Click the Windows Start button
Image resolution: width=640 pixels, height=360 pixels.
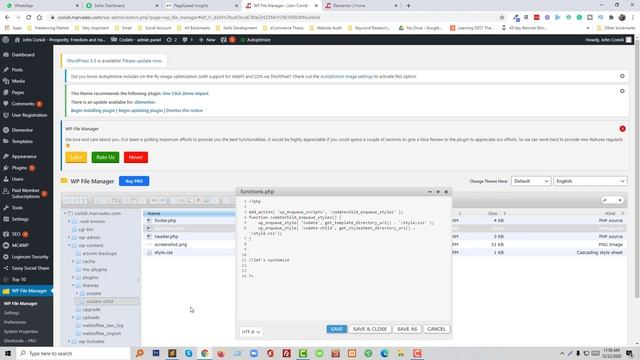click(8, 353)
